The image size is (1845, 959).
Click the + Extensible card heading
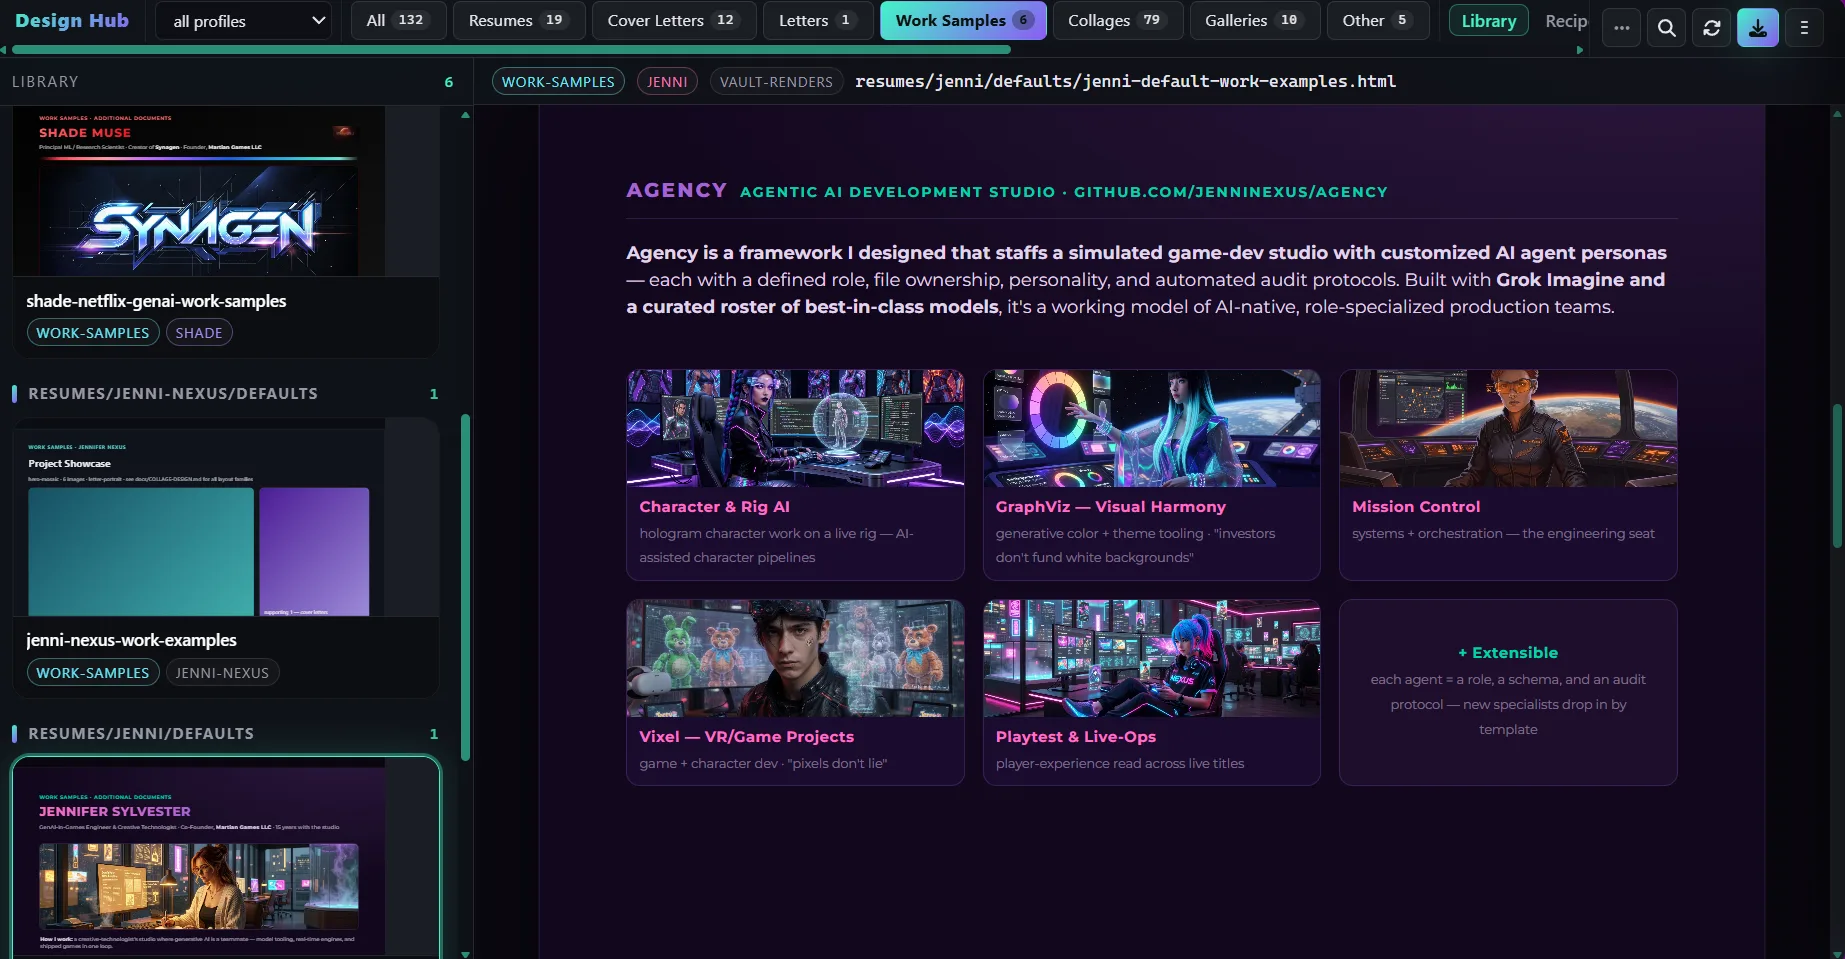pyautogui.click(x=1508, y=653)
